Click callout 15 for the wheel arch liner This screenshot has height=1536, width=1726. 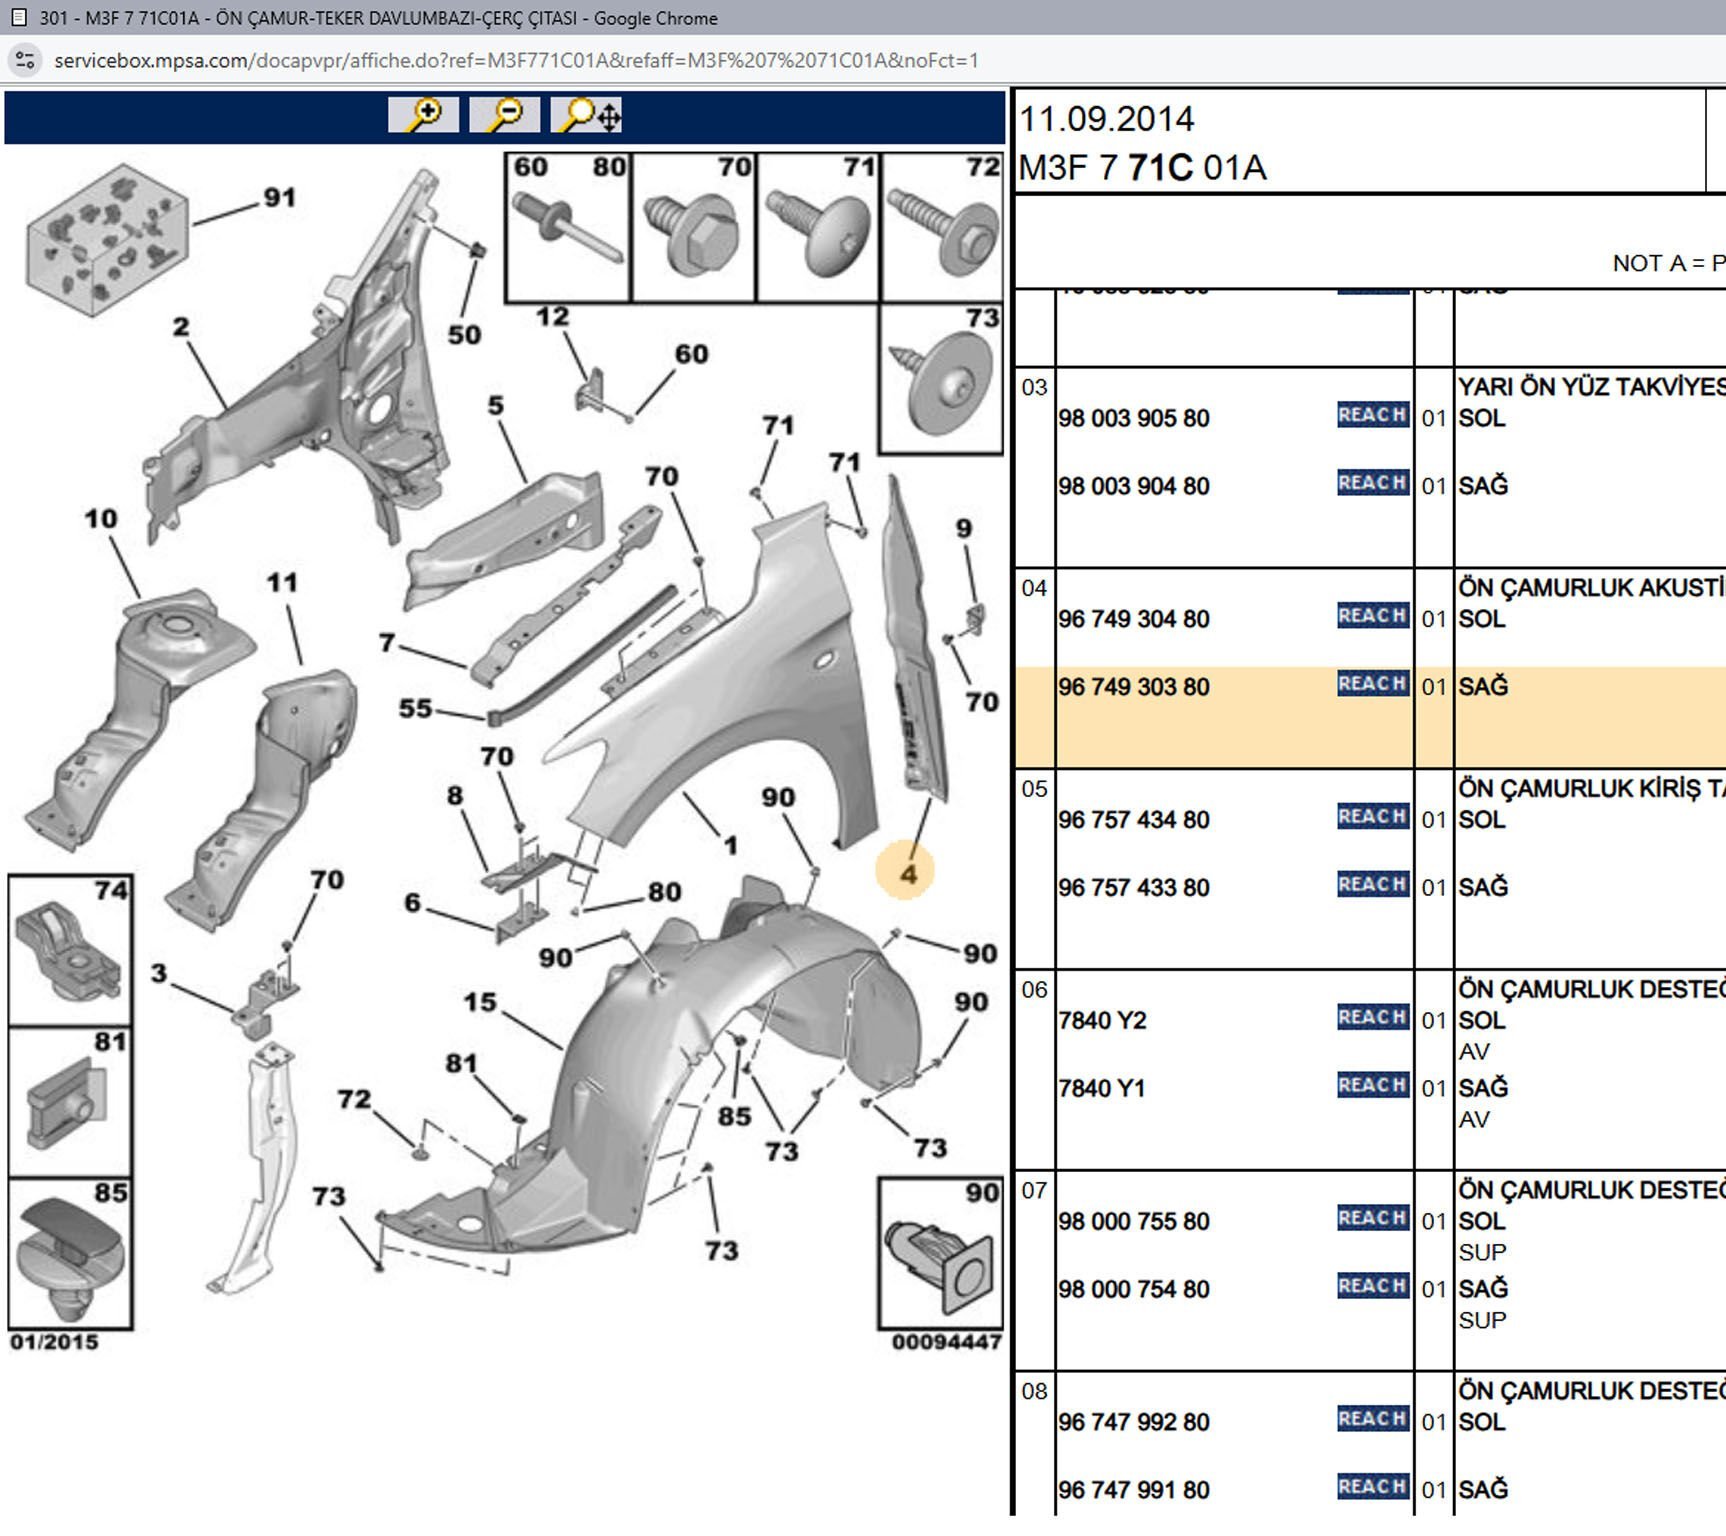coord(480,1002)
